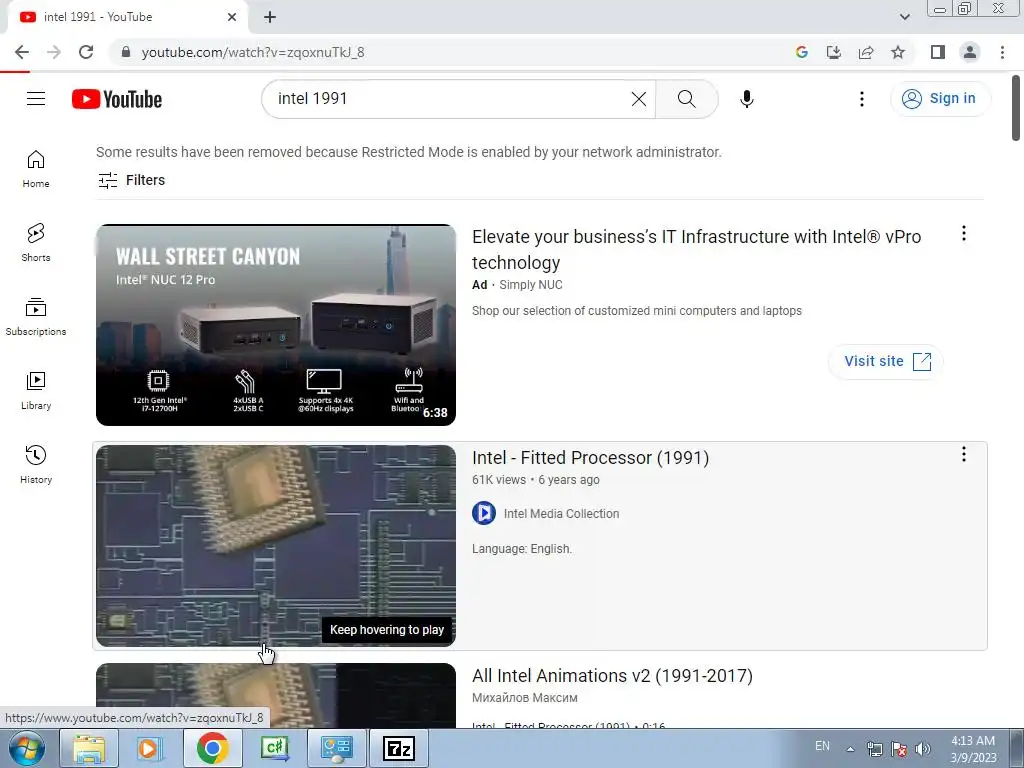The width and height of the screenshot is (1024, 768).
Task: Click the All Intel Animations video thumbnail
Action: [276, 696]
